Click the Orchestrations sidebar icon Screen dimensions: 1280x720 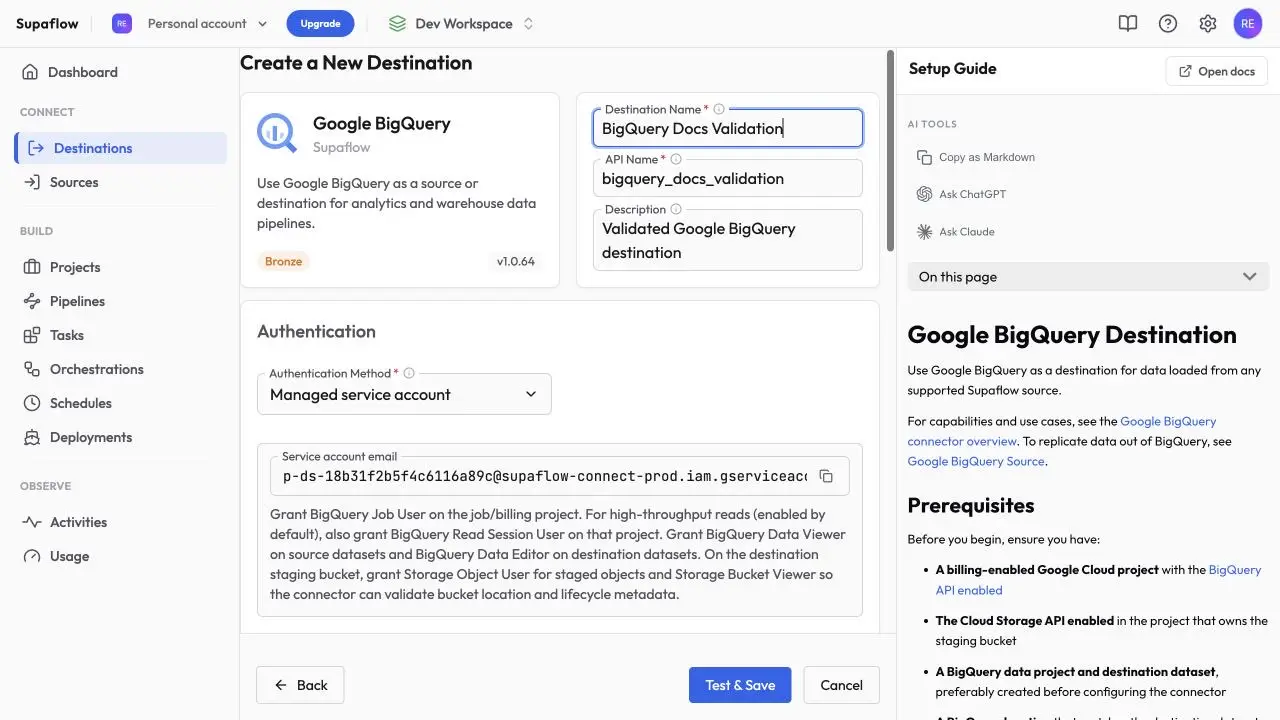pyautogui.click(x=31, y=369)
